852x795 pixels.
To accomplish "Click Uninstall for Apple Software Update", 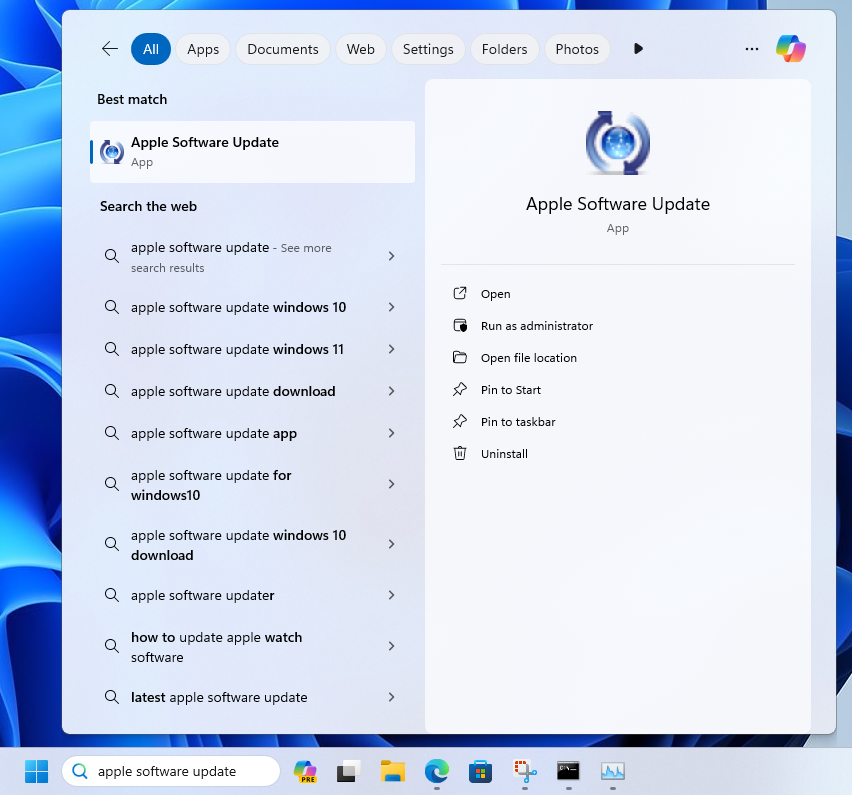I will (x=504, y=454).
